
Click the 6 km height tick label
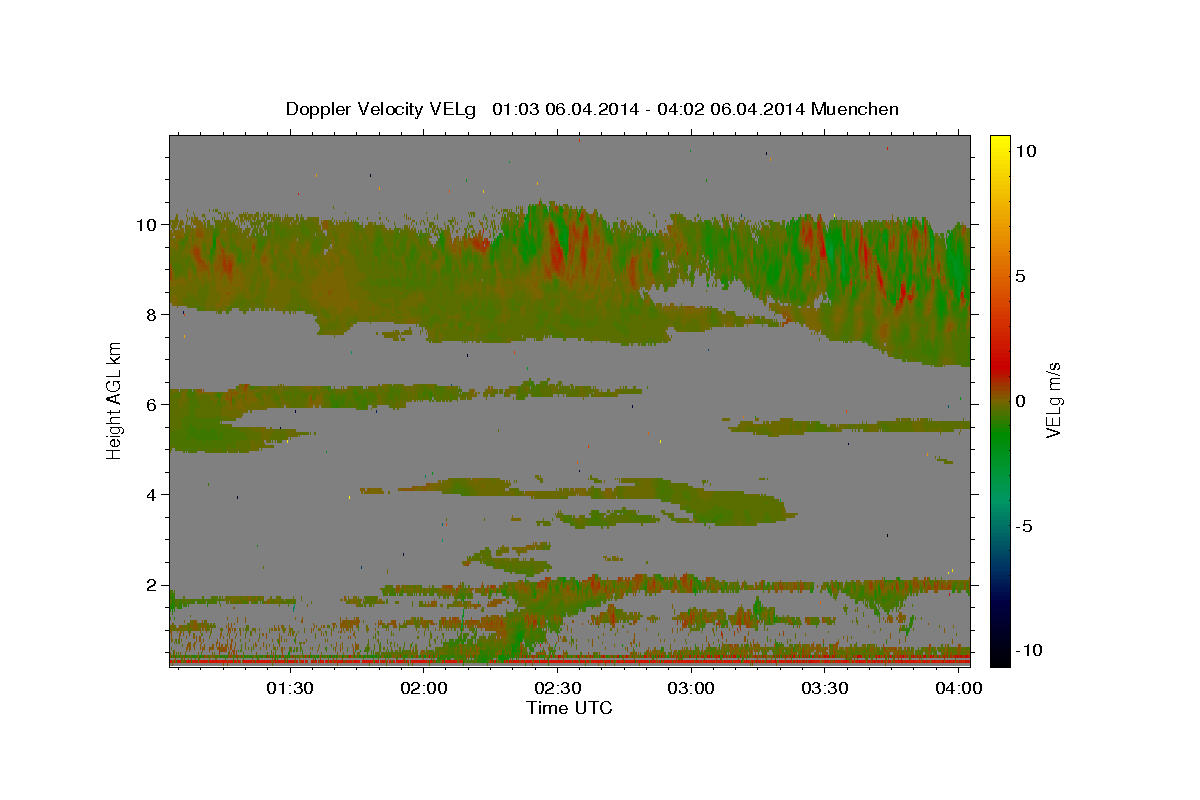151,405
